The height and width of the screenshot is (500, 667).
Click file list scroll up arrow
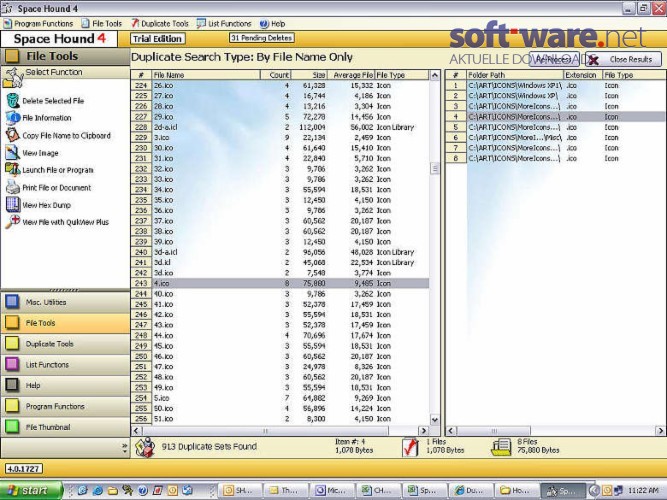pos(435,76)
